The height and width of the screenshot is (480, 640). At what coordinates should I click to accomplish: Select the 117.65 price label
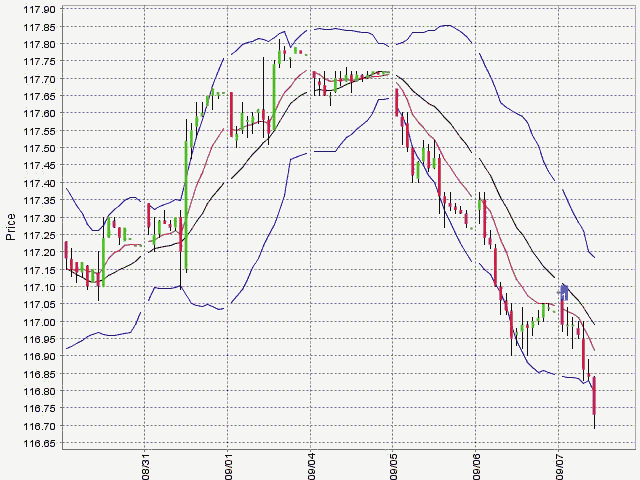[40, 96]
